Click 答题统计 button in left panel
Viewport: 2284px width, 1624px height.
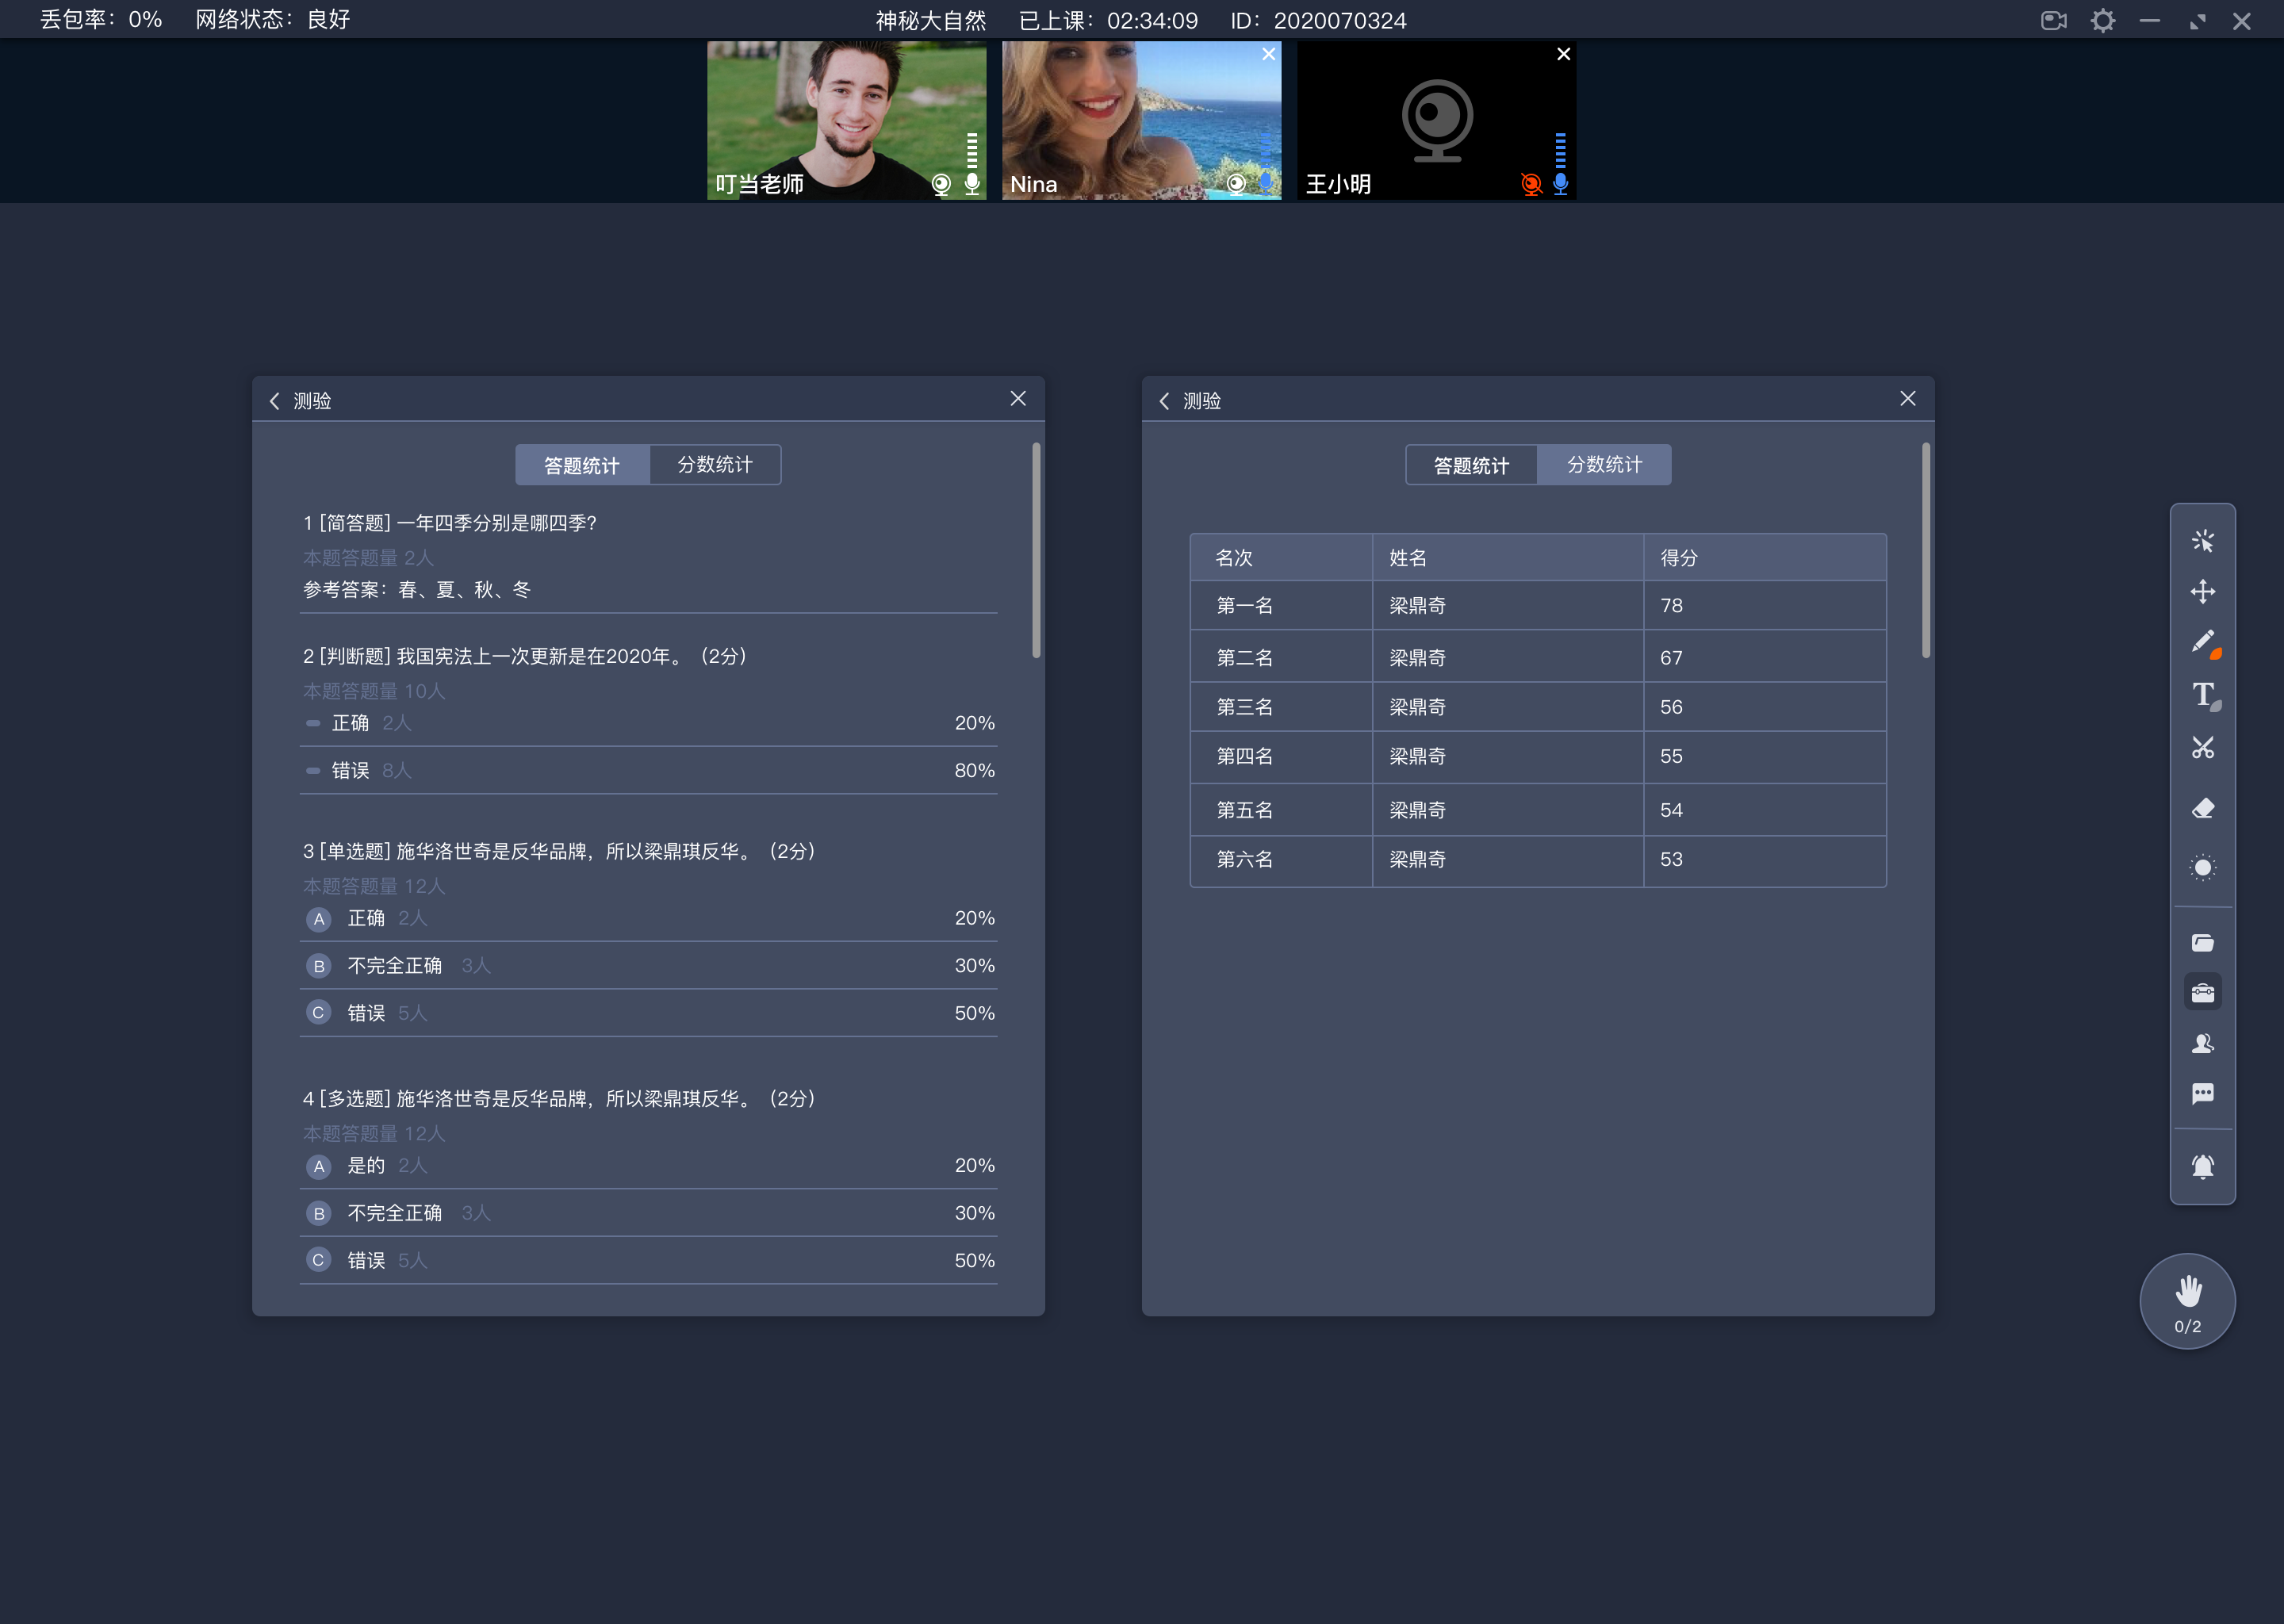[x=581, y=464]
